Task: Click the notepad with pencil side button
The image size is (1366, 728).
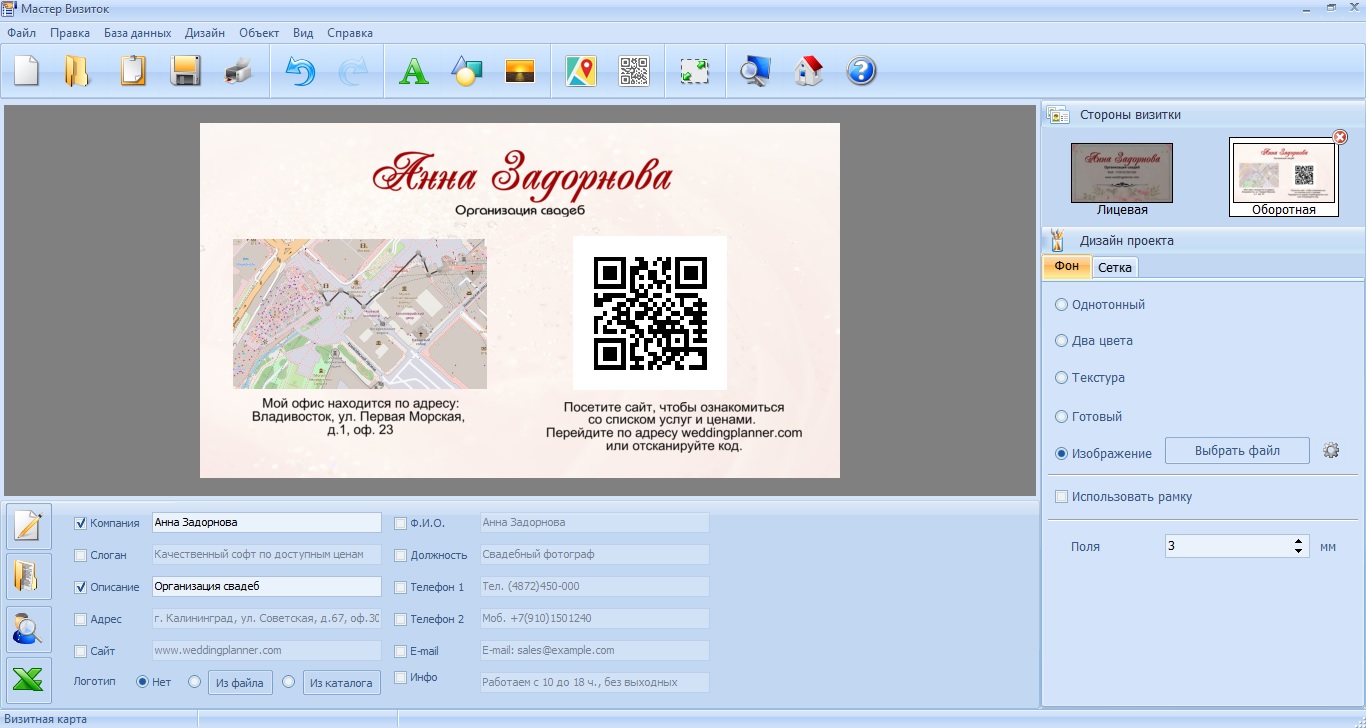Action: (29, 525)
